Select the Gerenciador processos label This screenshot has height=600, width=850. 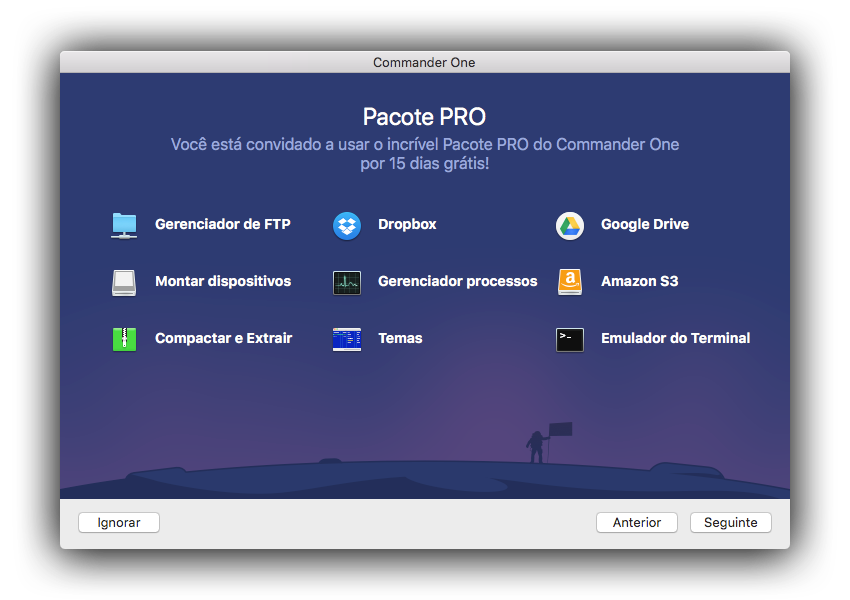457,281
